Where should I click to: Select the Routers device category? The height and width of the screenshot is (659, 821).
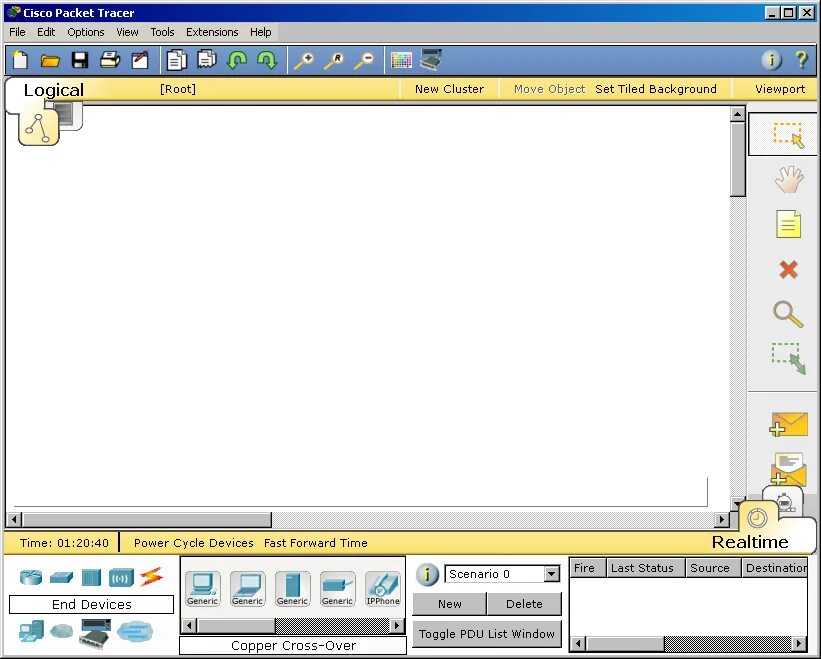31,577
